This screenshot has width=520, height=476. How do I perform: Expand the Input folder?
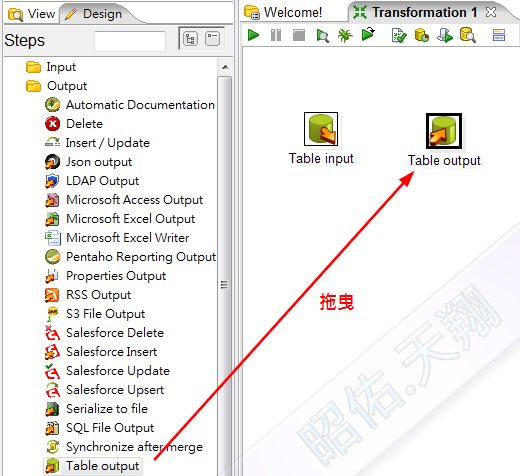click(x=51, y=67)
